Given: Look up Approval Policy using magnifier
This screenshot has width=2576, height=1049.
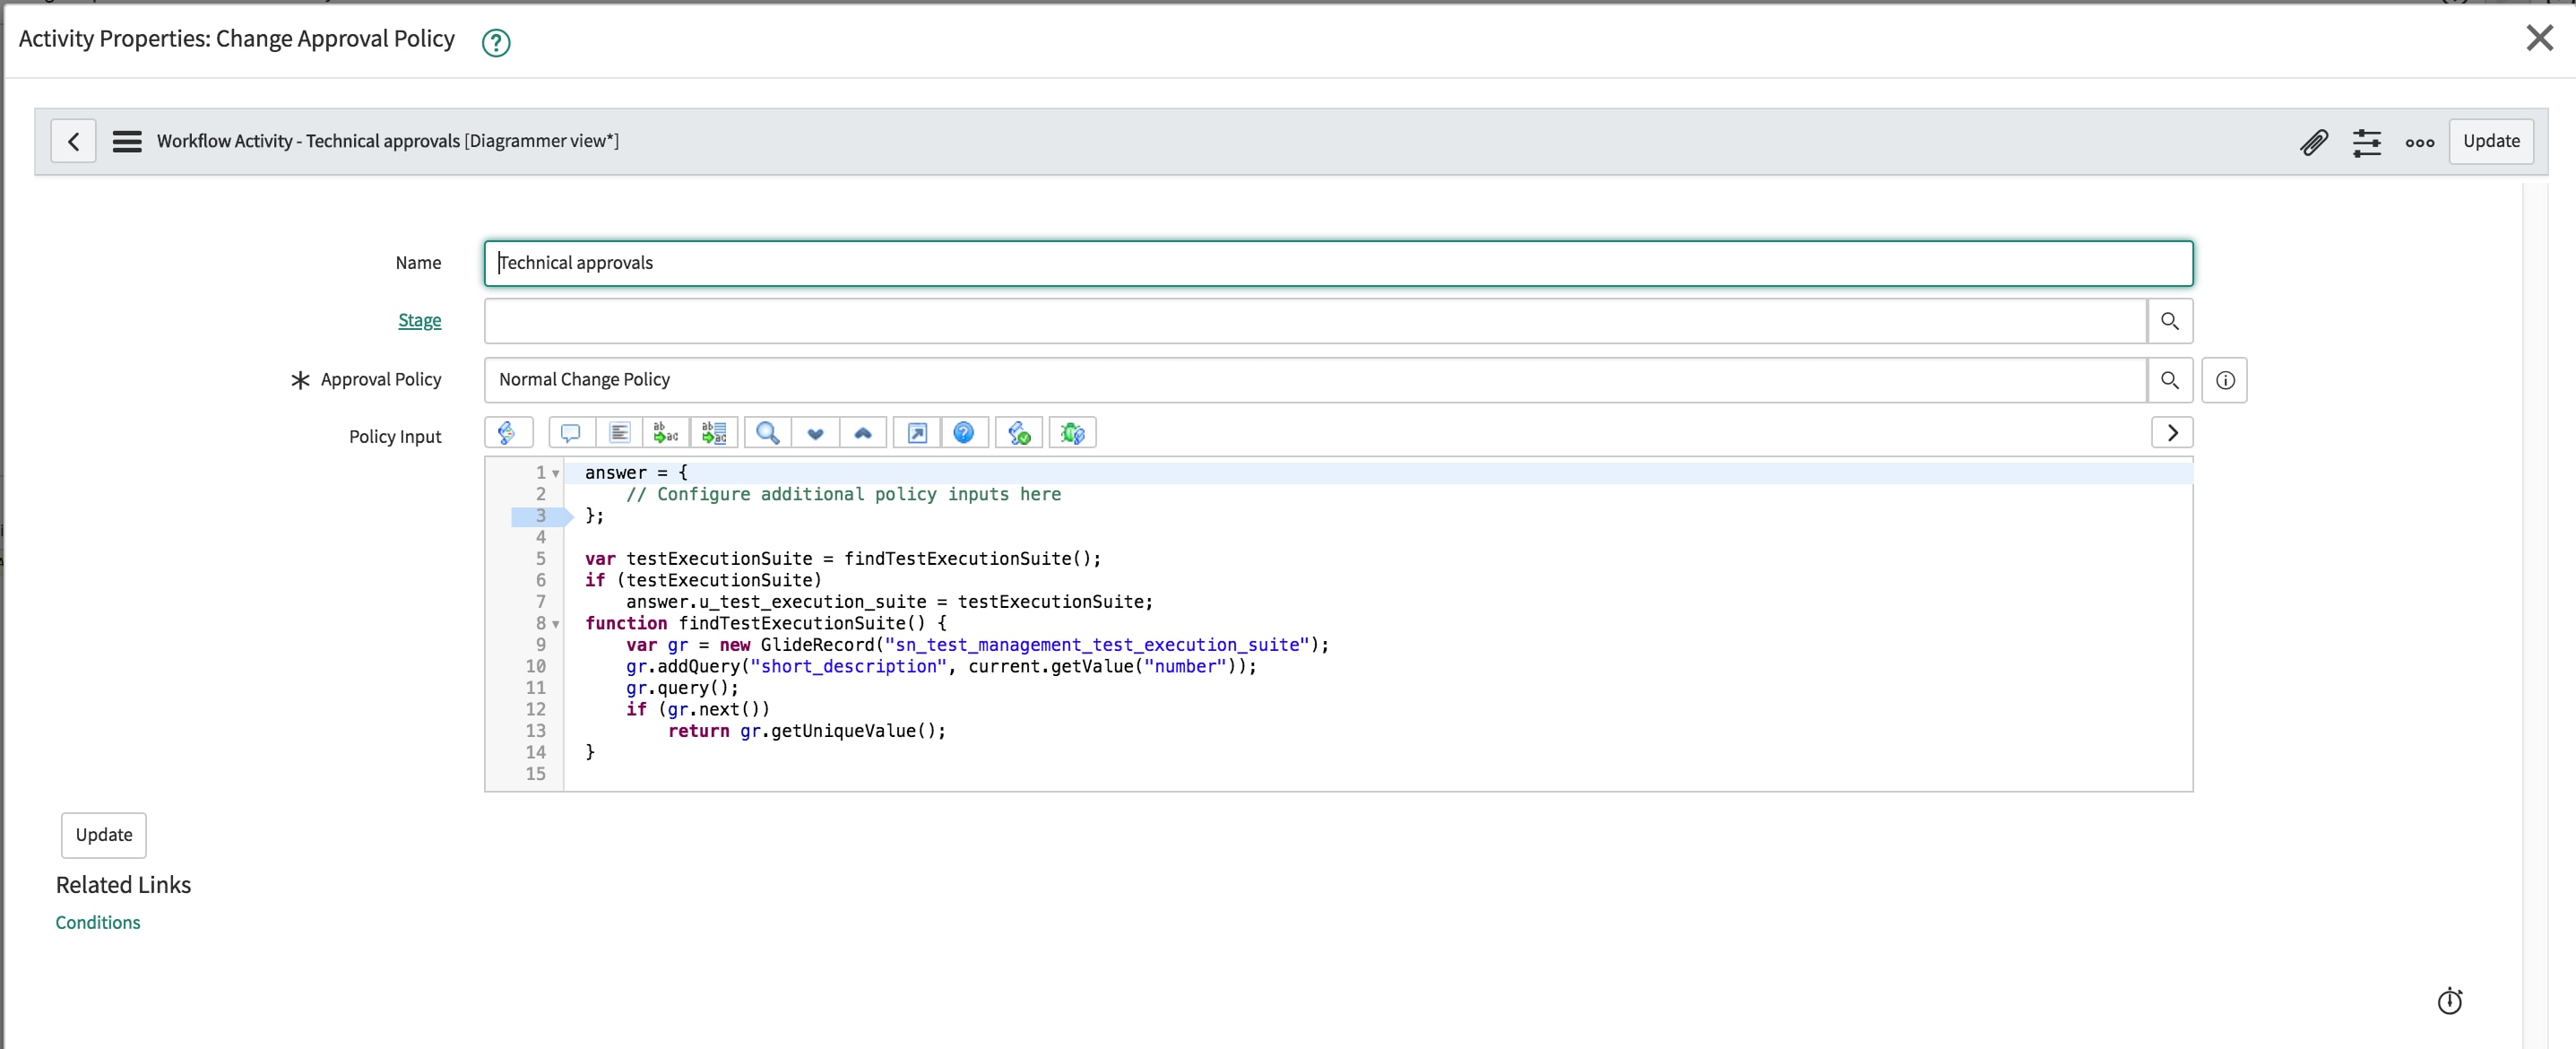Looking at the screenshot, I should 2169,380.
